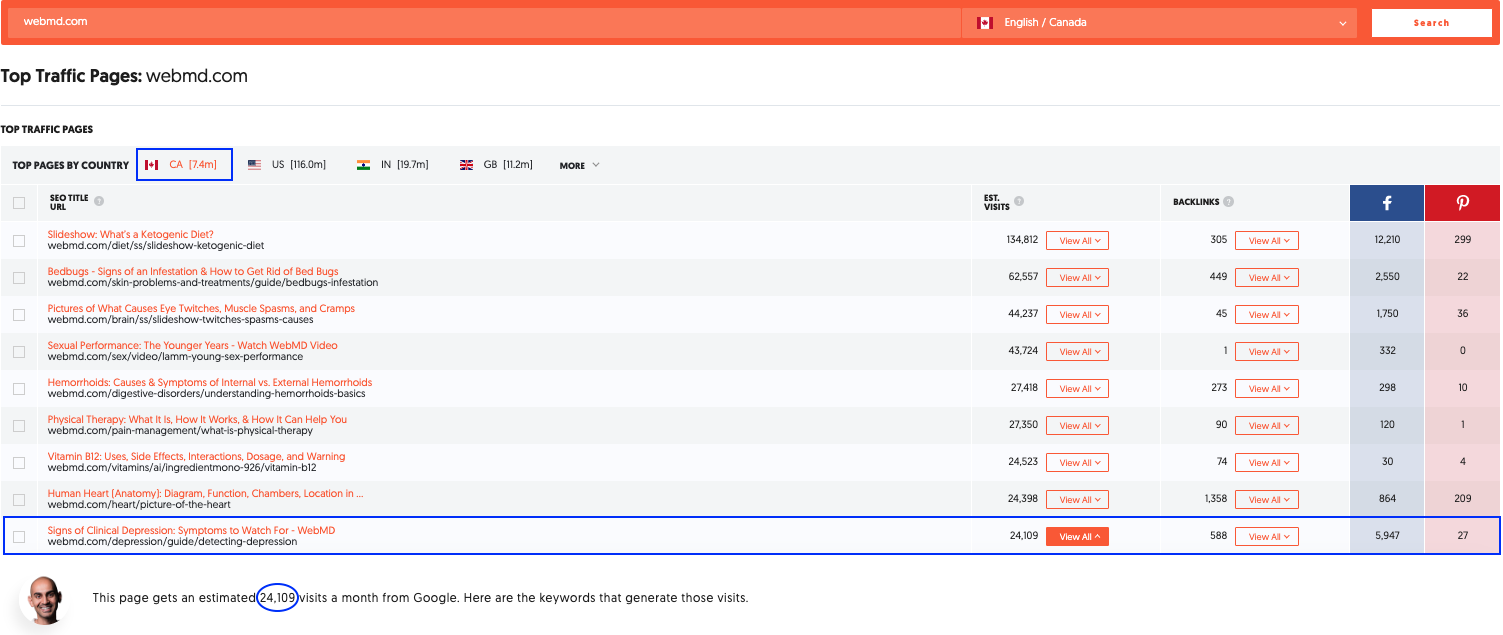Open Sexual Performance: The Younger Years link
The width and height of the screenshot is (1503, 635).
tap(193, 346)
